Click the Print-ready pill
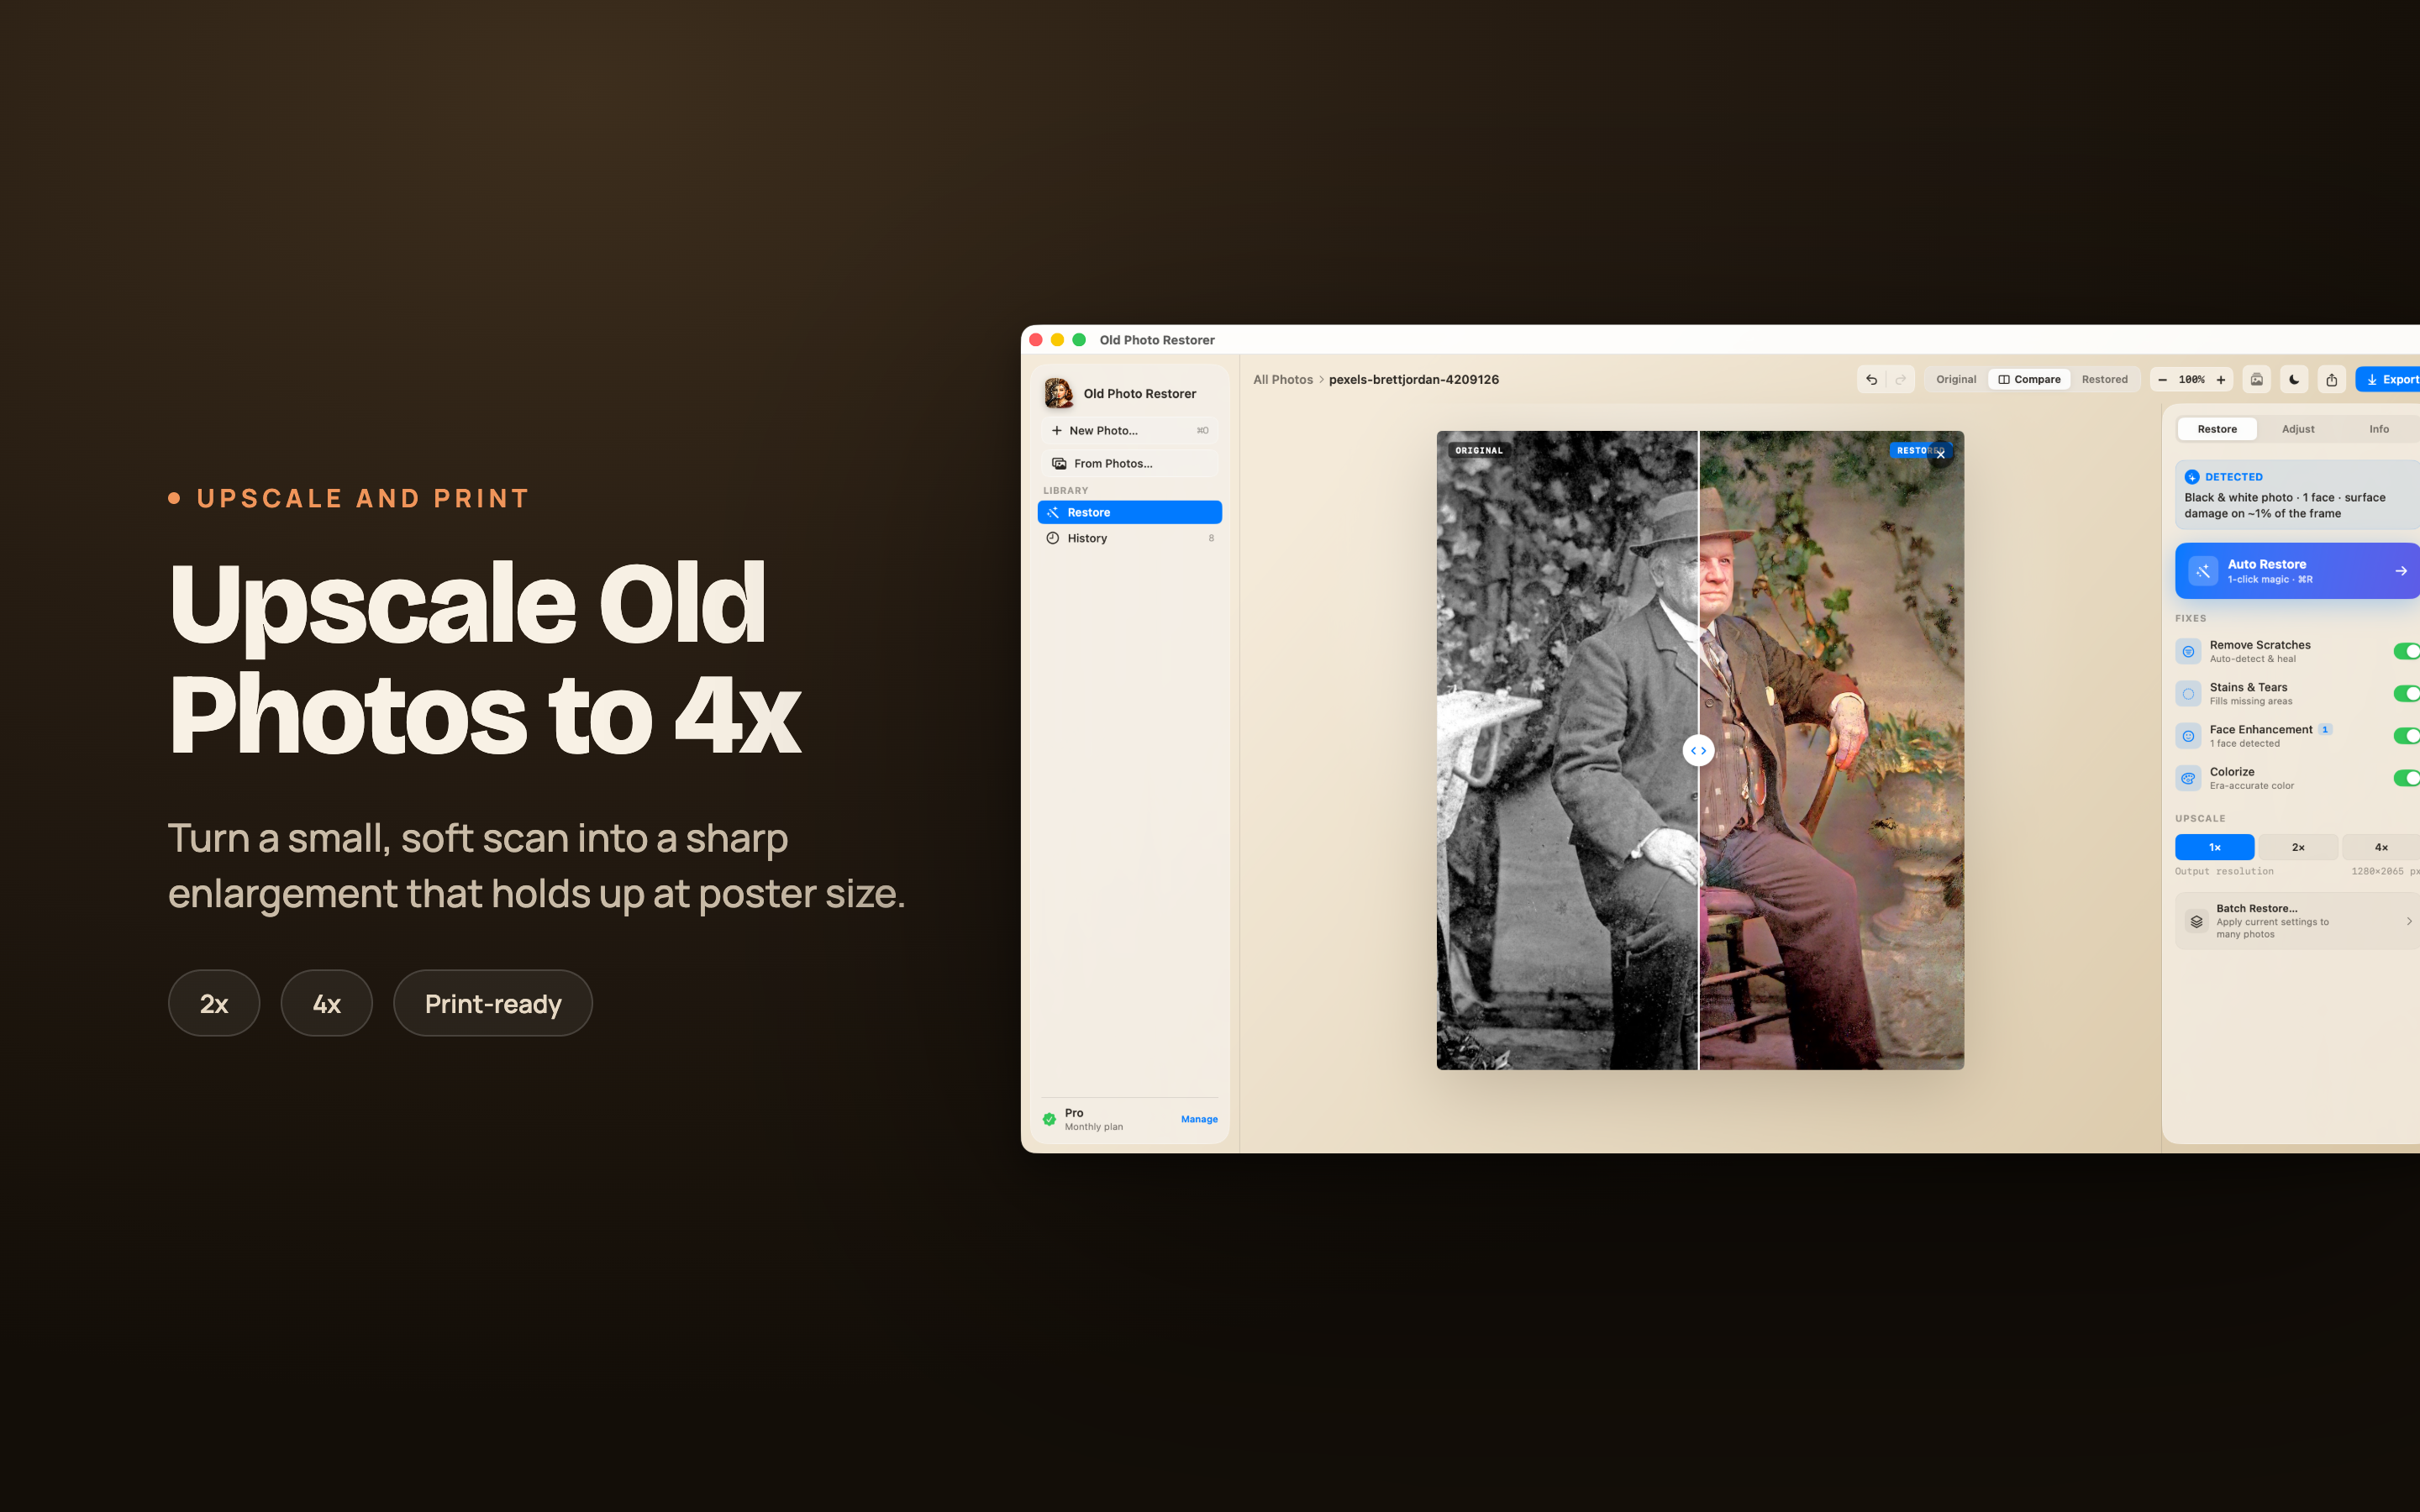2420x1512 pixels. (493, 1003)
